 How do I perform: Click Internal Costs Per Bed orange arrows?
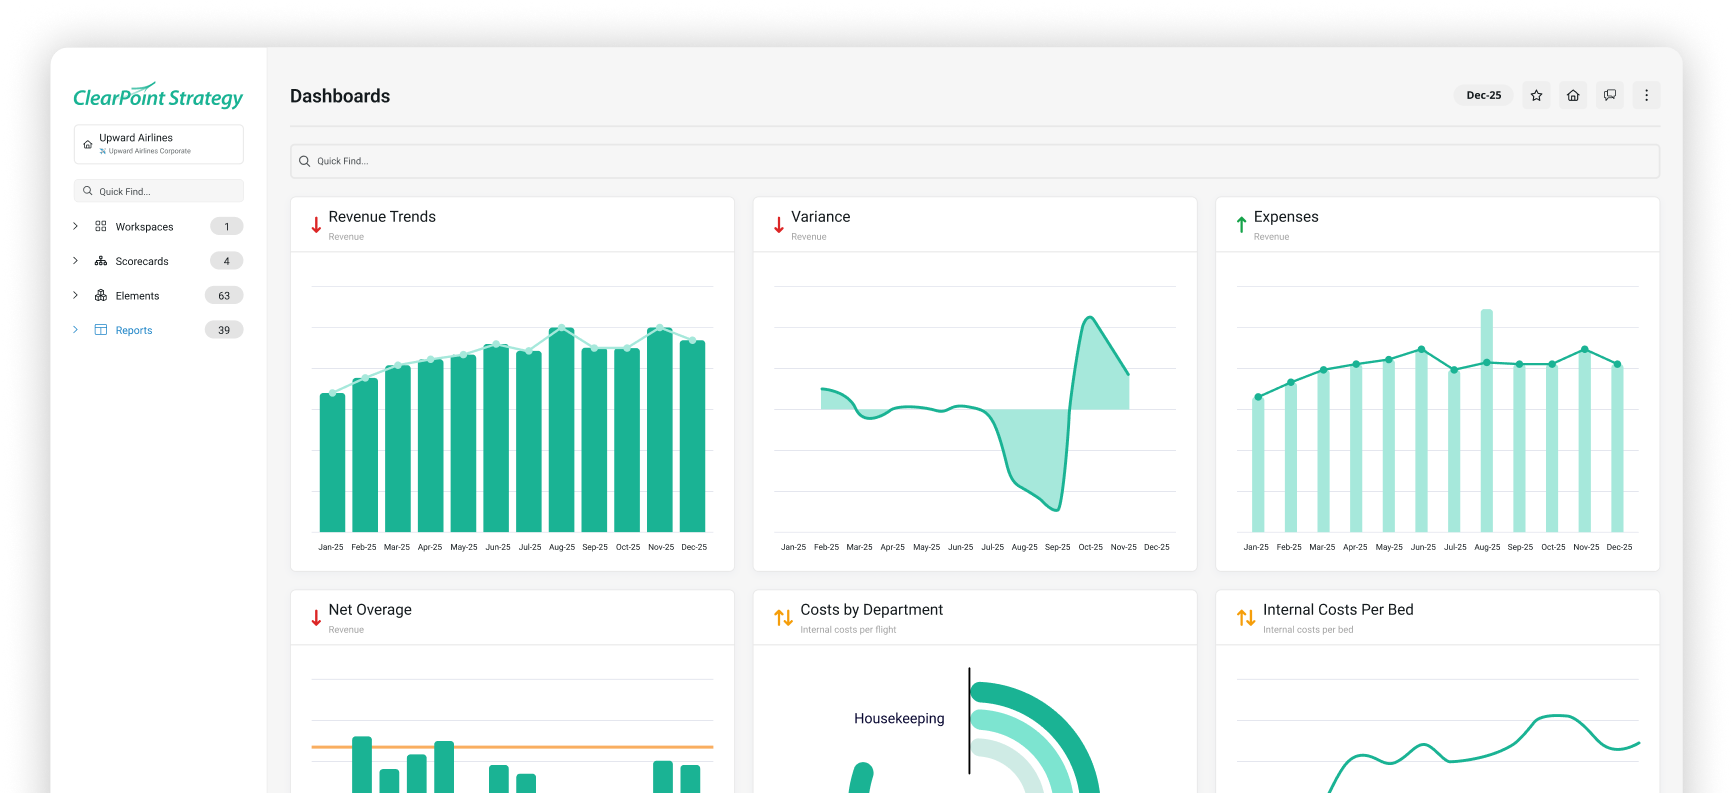click(1246, 618)
